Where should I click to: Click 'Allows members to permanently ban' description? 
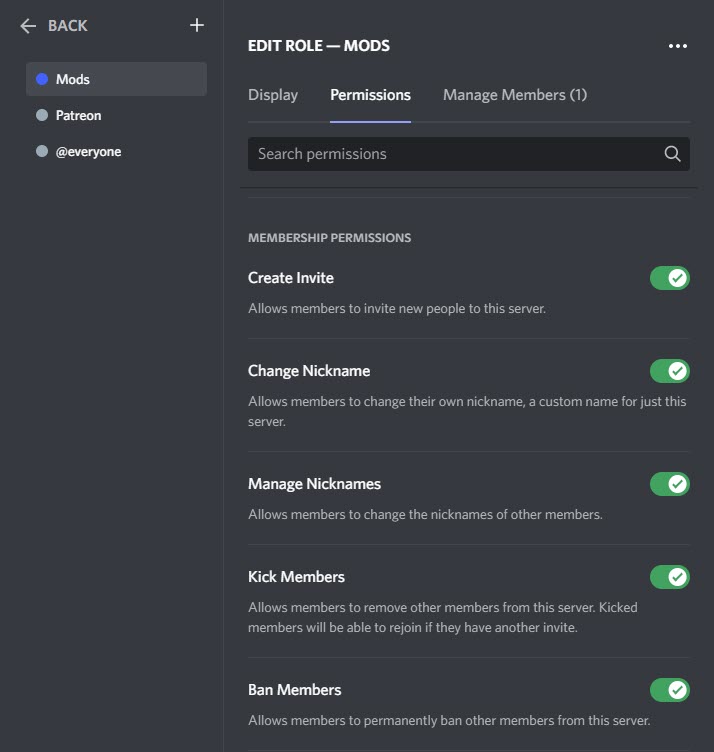[x=449, y=720]
